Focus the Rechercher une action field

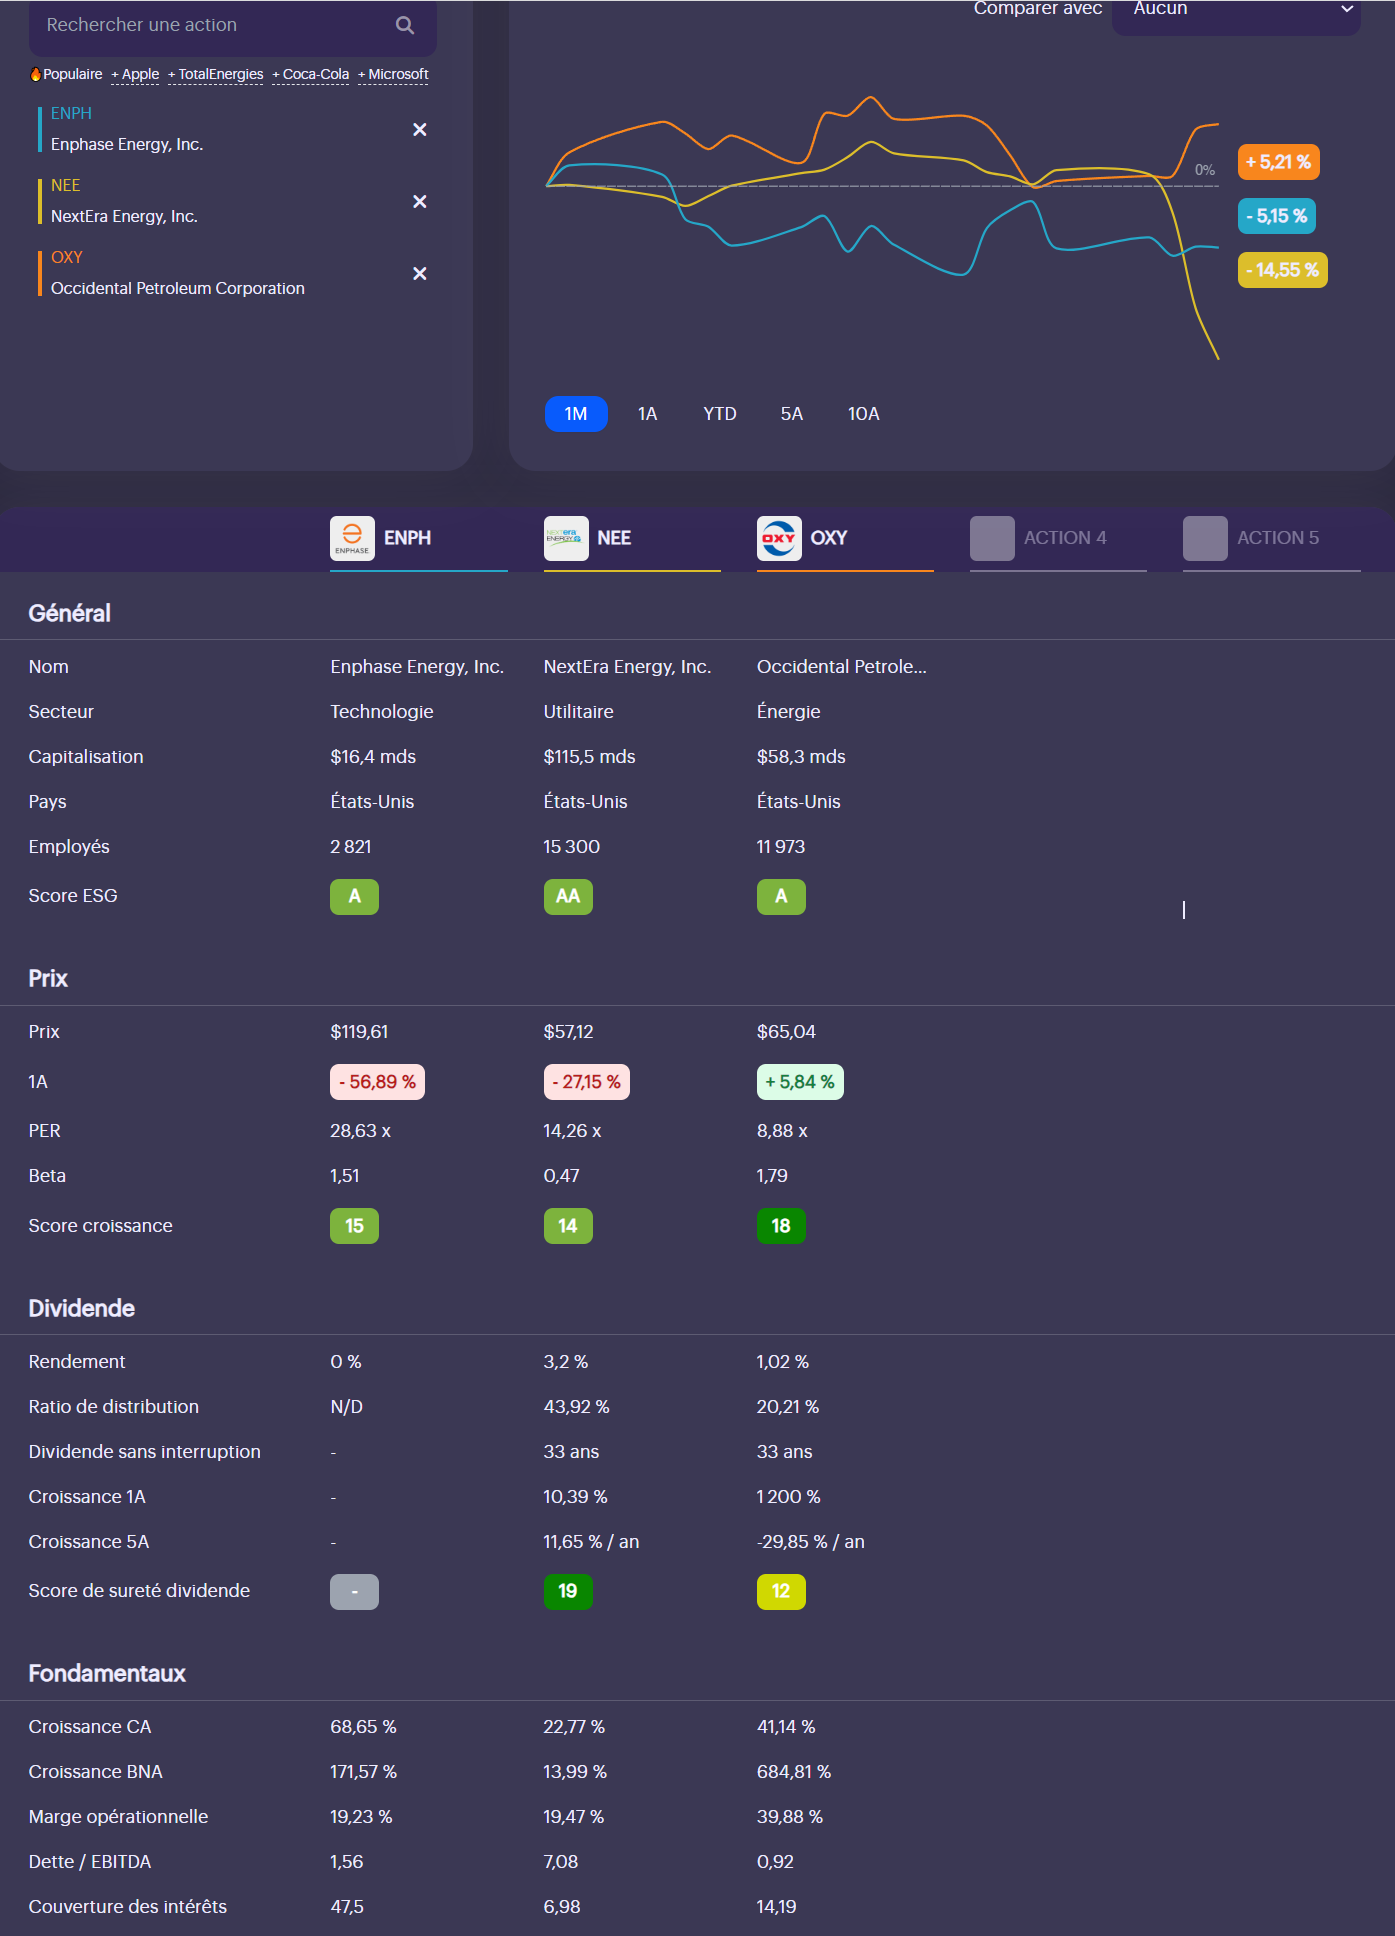233,25
